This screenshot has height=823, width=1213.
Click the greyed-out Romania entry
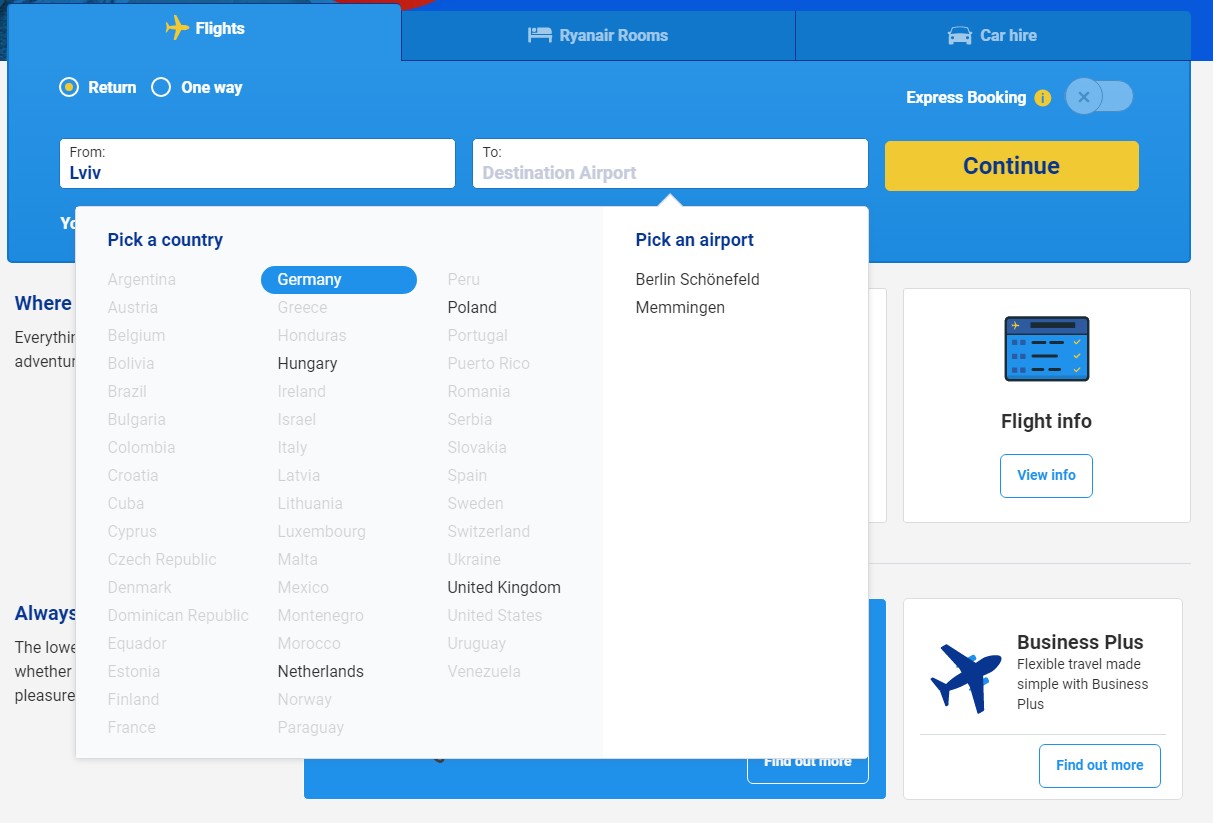click(x=479, y=392)
